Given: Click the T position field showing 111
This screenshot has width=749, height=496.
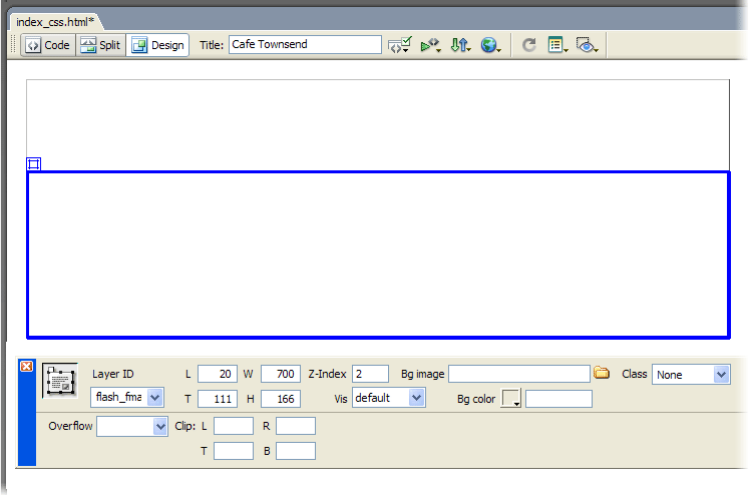Looking at the screenshot, I should point(217,399).
